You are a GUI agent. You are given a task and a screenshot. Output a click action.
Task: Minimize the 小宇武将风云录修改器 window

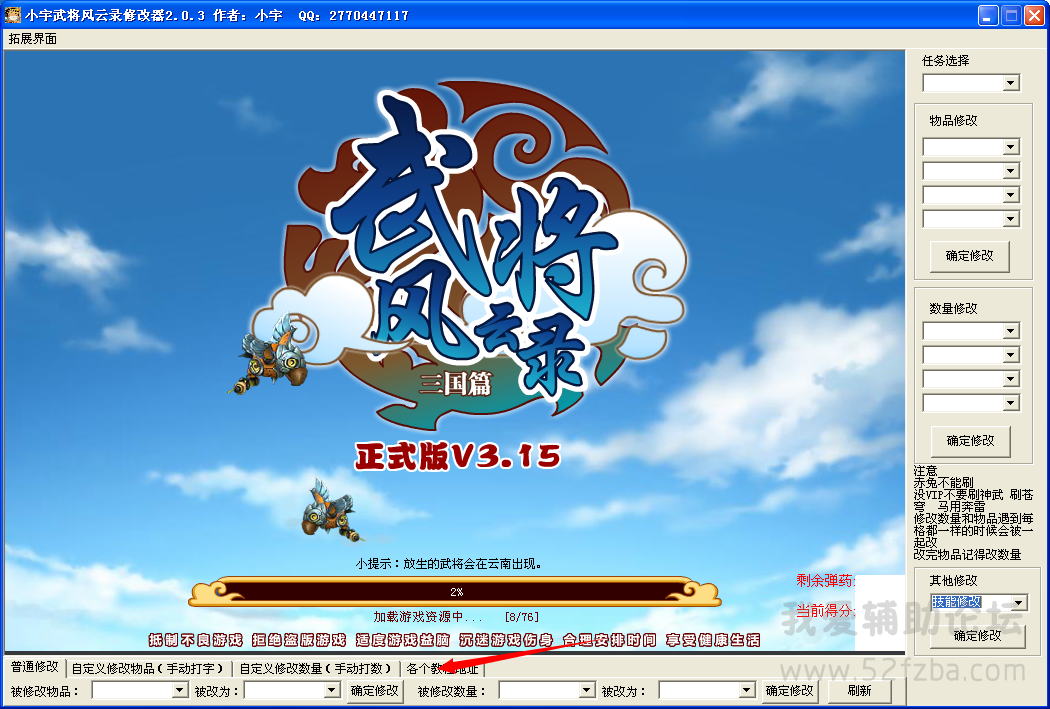(x=988, y=15)
